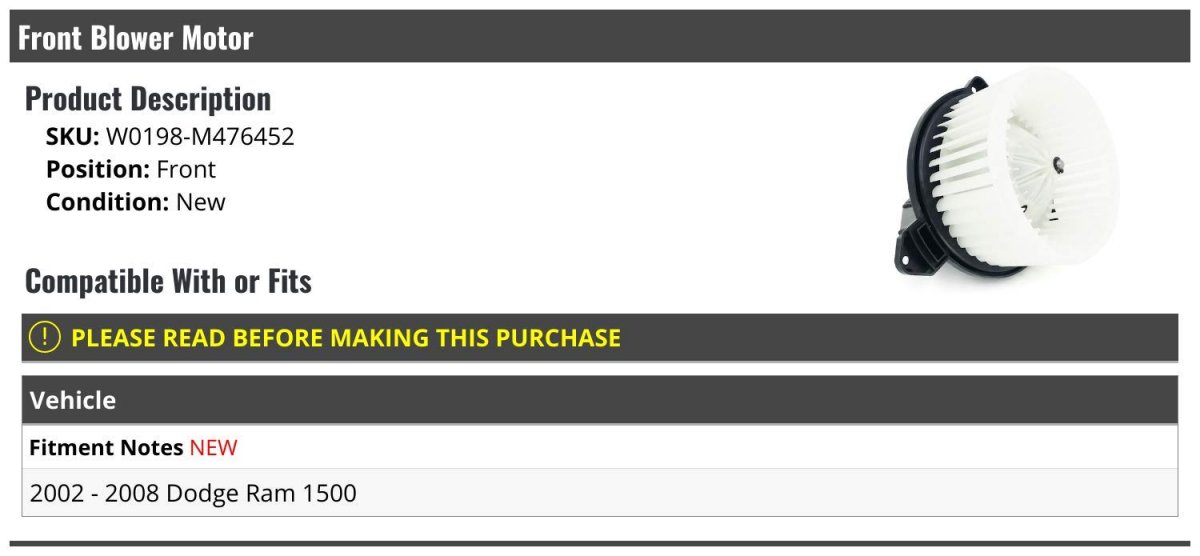Click the word Dodge in fitment row
Image resolution: width=1200 pixels, height=556 pixels.
199,493
